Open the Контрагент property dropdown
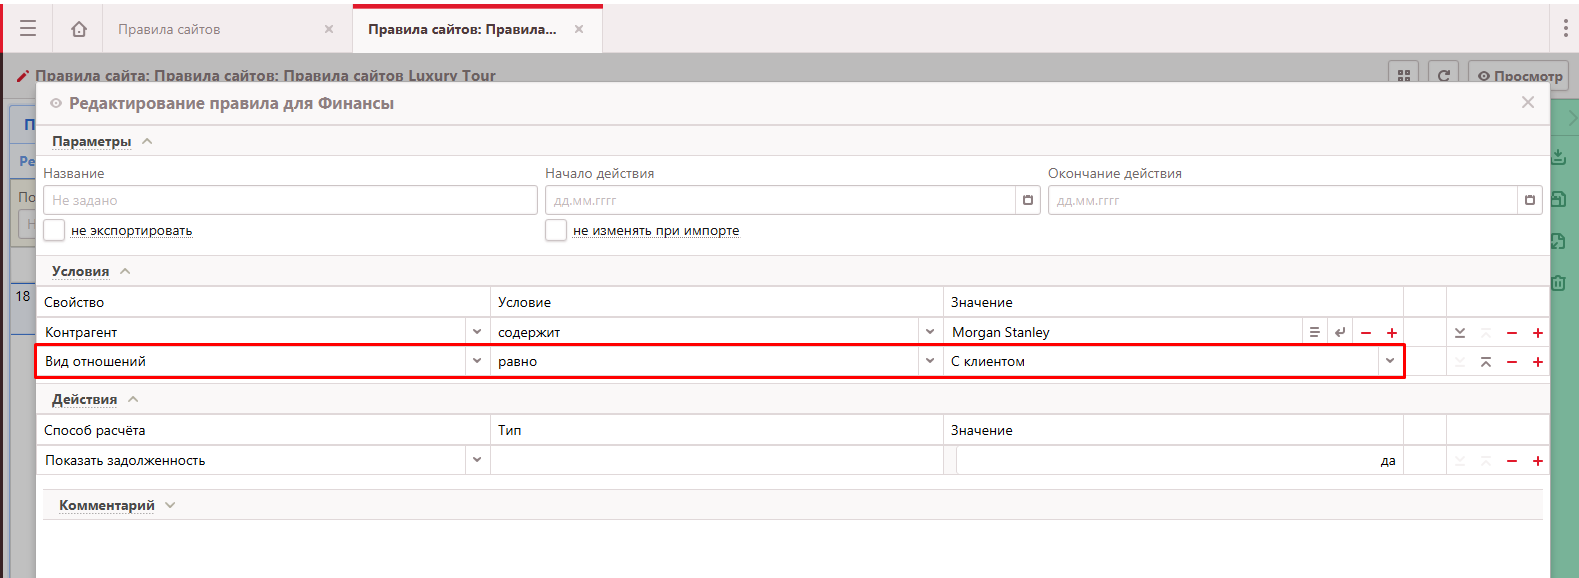 click(477, 332)
